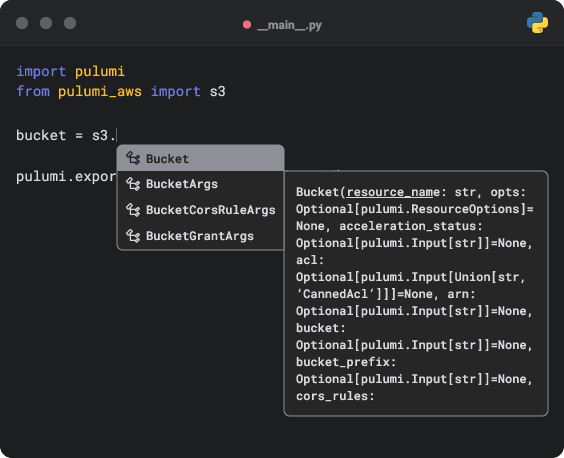Choose BucketArgs from the completion list
This screenshot has height=458, width=564.
click(201, 184)
